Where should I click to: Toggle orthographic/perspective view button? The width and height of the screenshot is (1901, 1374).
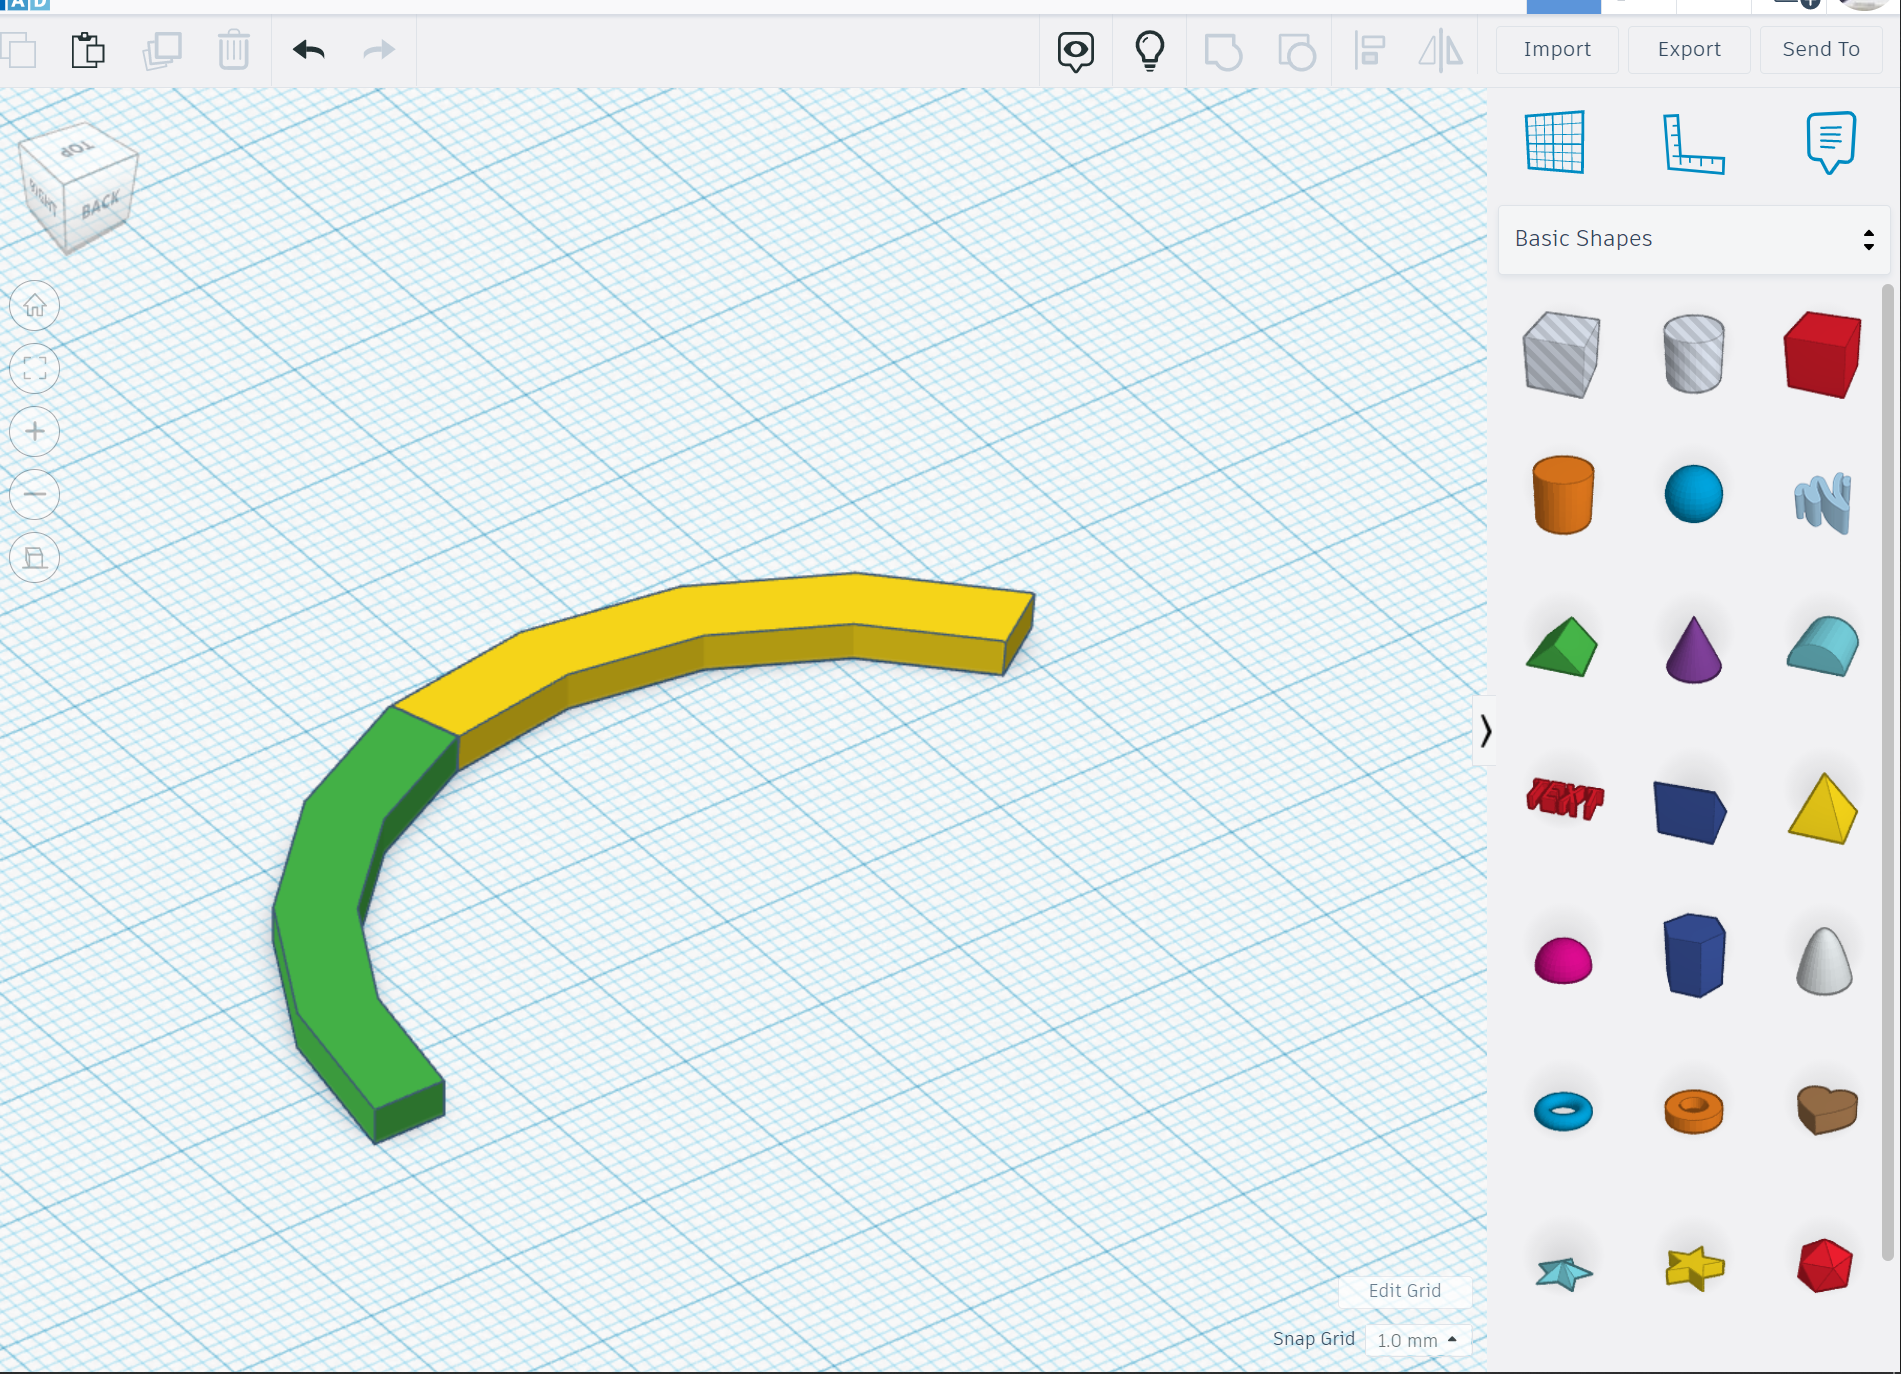pyautogui.click(x=35, y=558)
